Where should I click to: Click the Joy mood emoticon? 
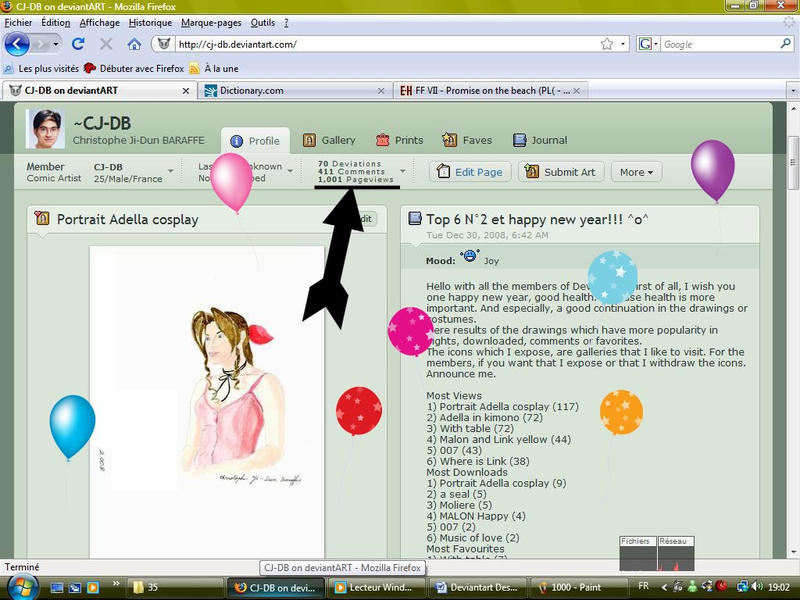(x=469, y=256)
